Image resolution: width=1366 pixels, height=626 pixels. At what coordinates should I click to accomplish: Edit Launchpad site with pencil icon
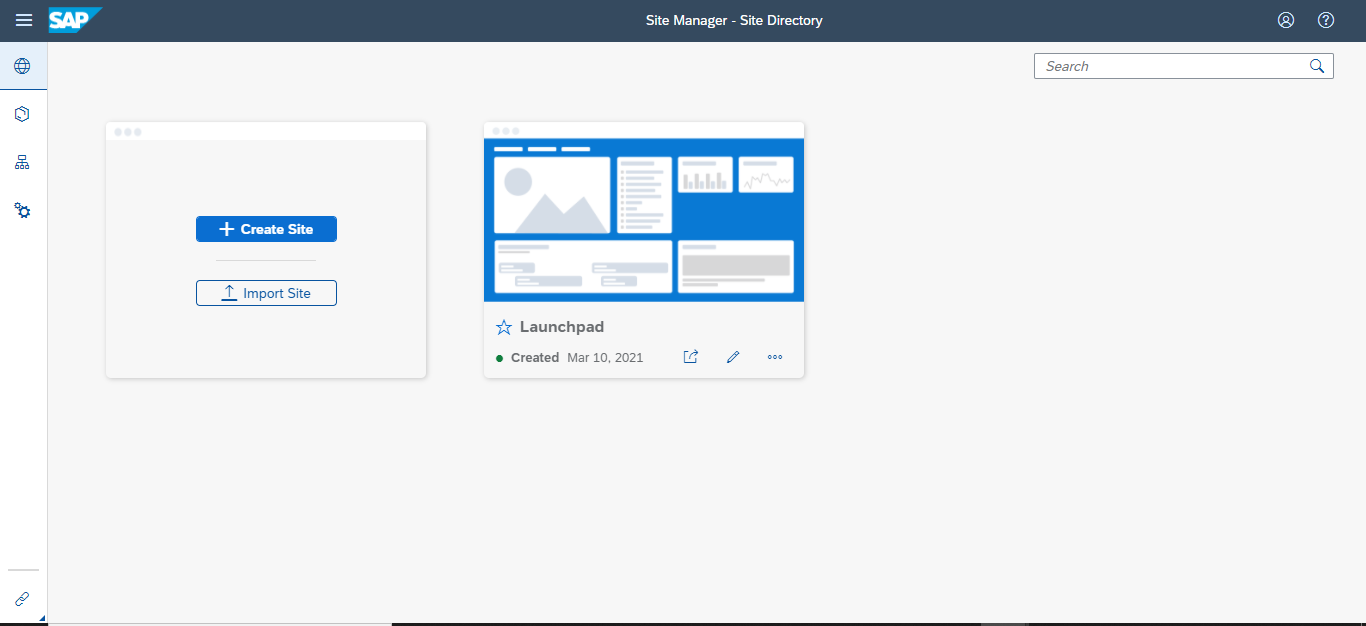coord(733,357)
